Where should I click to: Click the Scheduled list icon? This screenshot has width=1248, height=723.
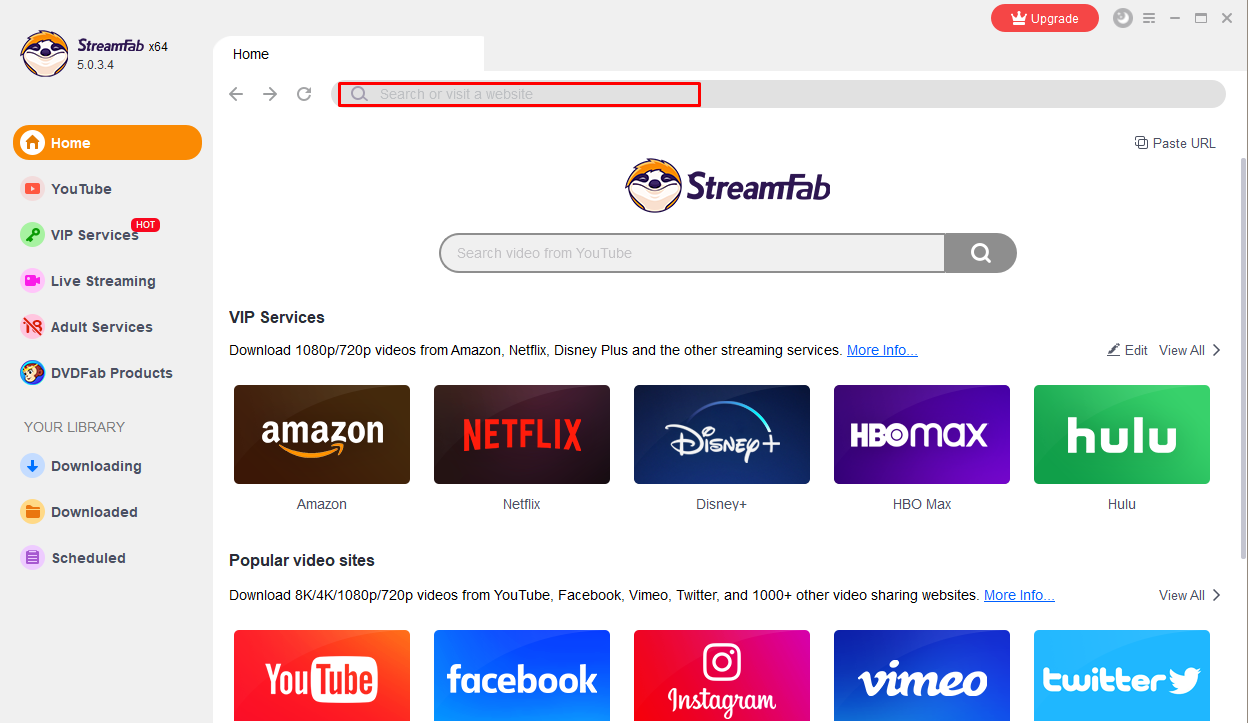pyautogui.click(x=33, y=558)
